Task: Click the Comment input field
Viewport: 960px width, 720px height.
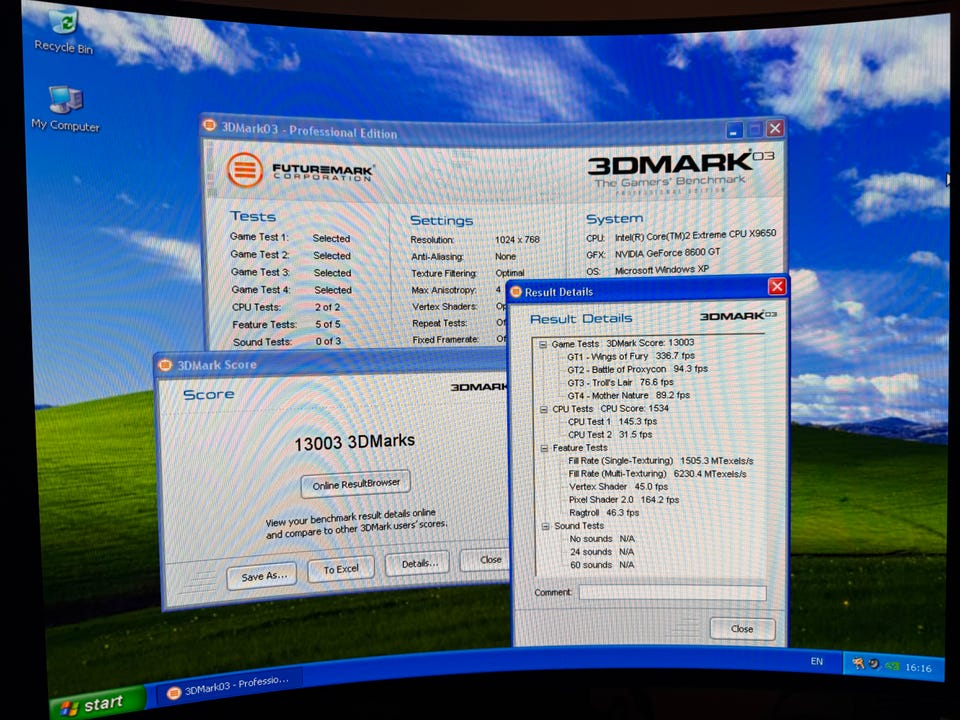Action: pyautogui.click(x=672, y=593)
